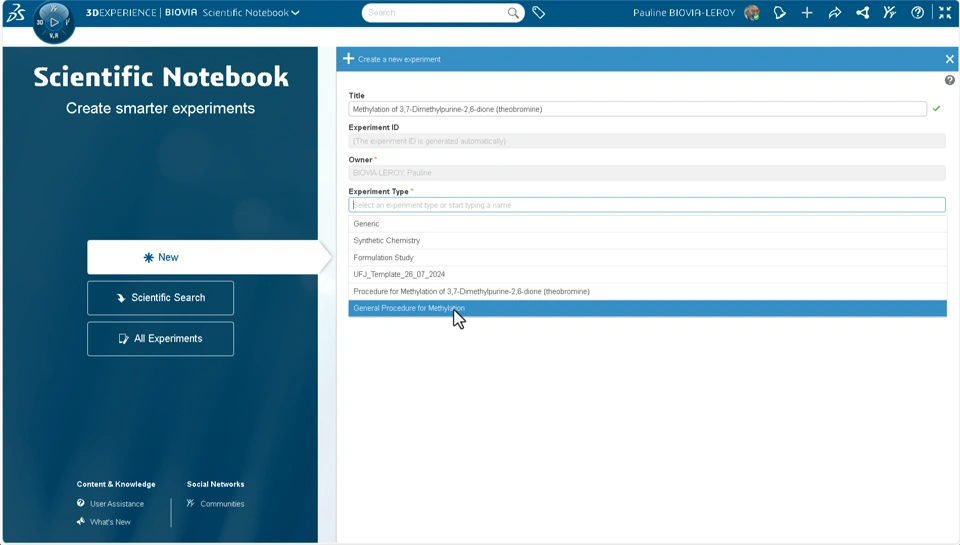The image size is (960, 545).
Task: Open All Experiments
Action: tap(160, 339)
